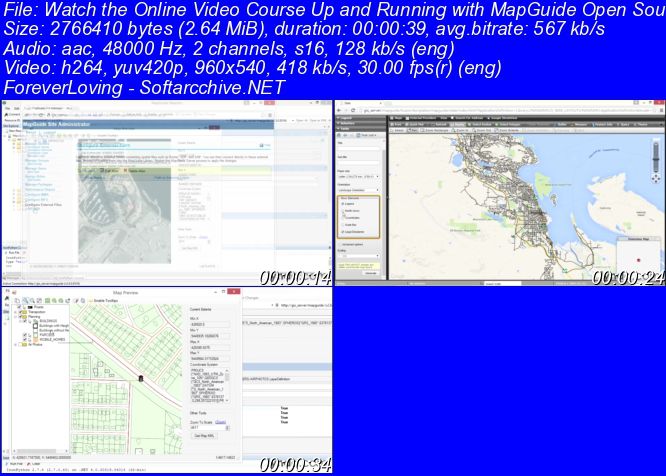Choose the Zoom Out tool
Viewport: 666px width, 476px height.
483,130
